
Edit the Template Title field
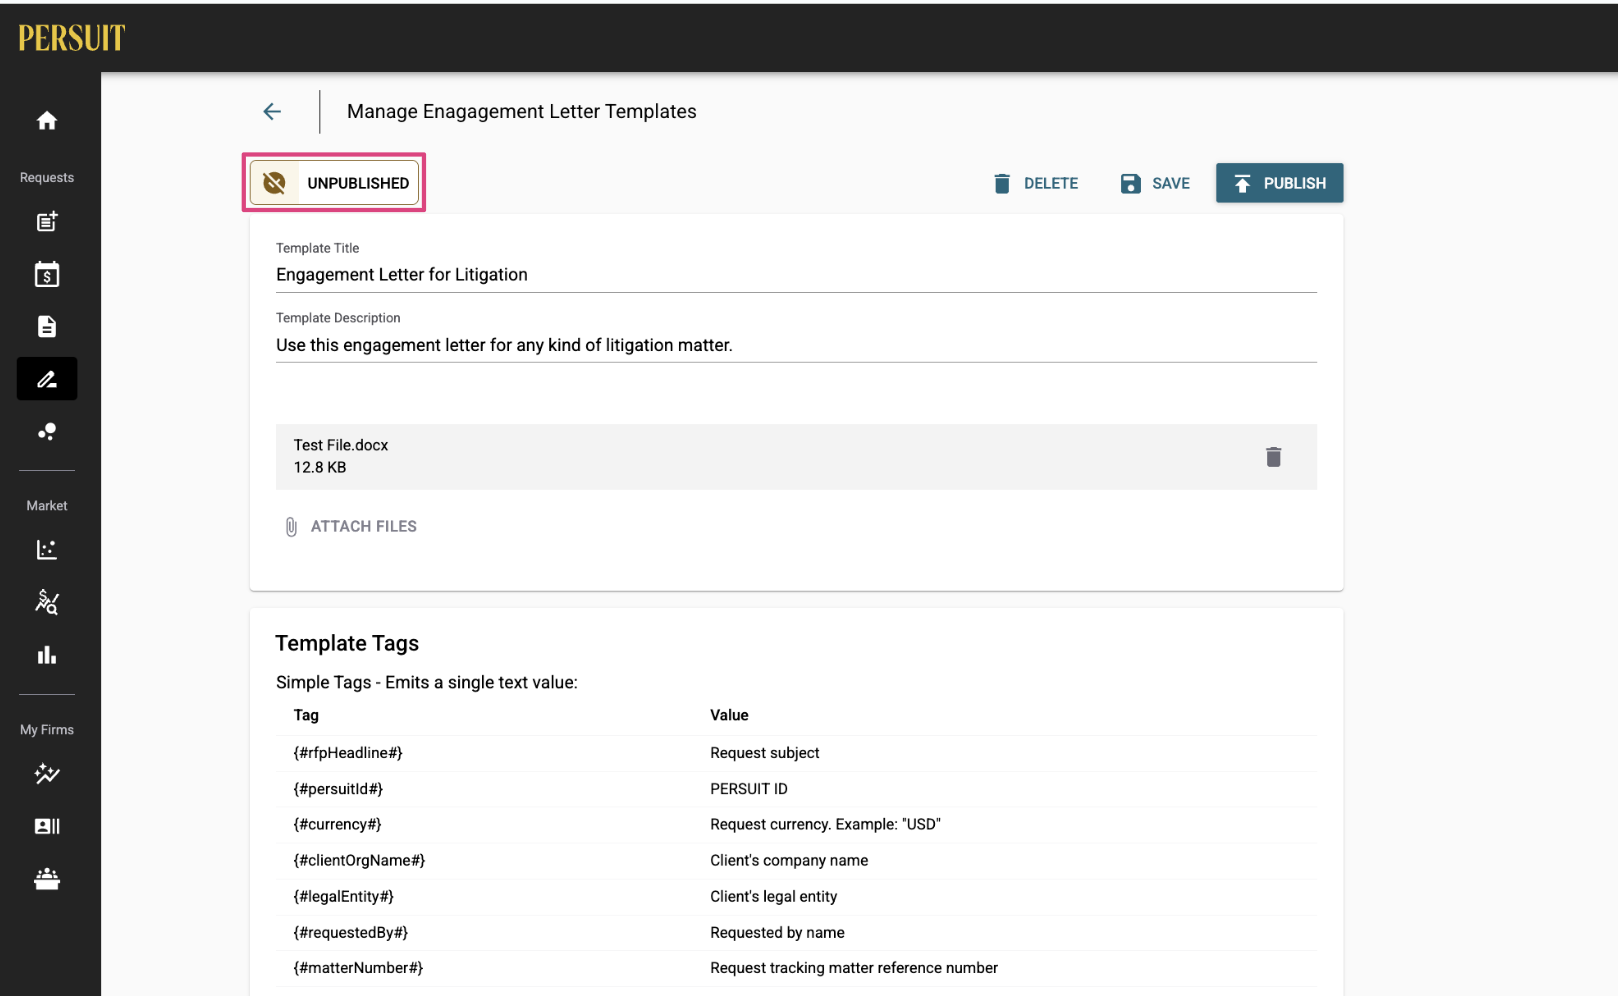coord(795,275)
